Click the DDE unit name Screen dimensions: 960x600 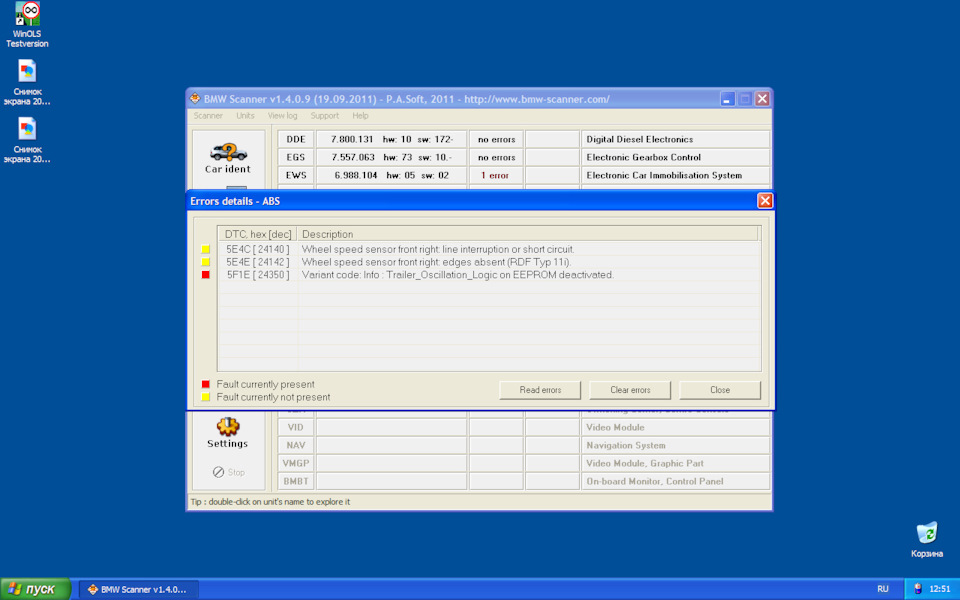coord(296,139)
